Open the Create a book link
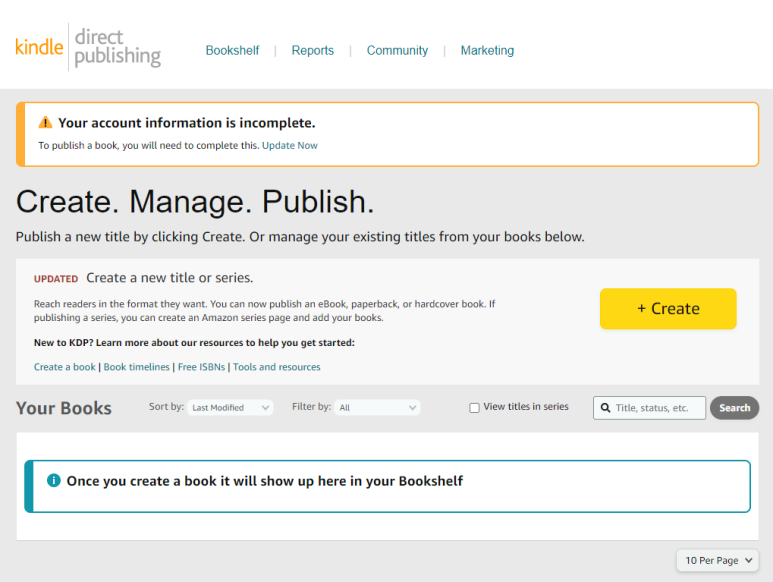Viewport: 773px width, 582px height. (x=65, y=367)
